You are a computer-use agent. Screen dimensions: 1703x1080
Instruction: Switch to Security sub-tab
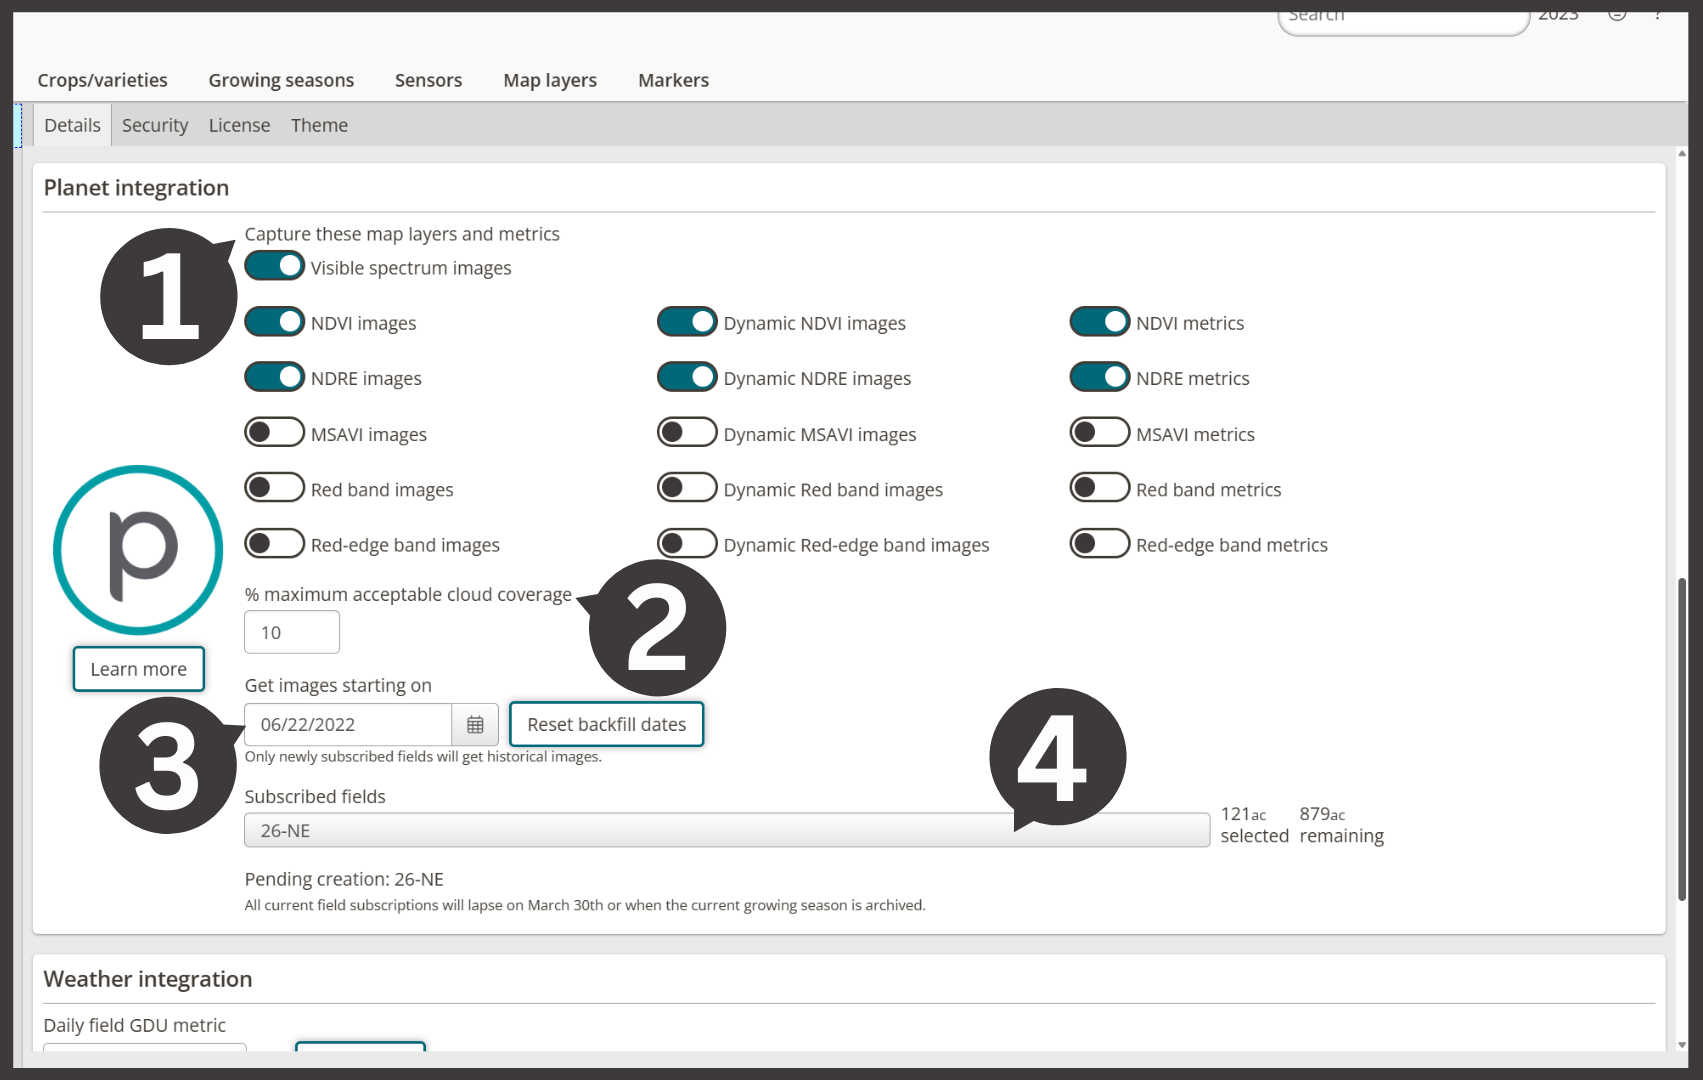[x=155, y=125]
